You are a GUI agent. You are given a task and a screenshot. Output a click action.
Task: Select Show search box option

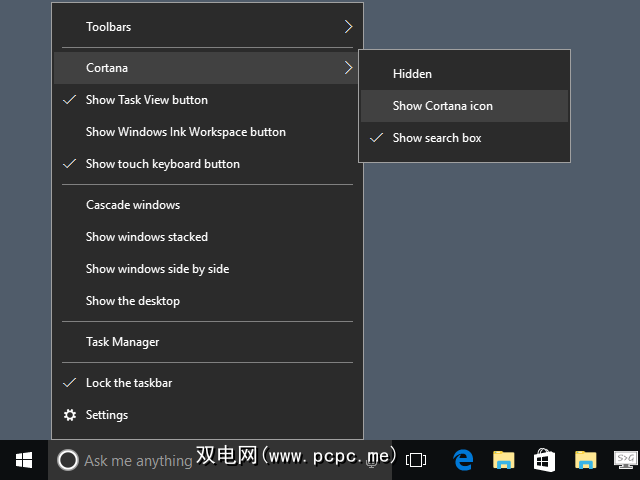pyautogui.click(x=437, y=138)
